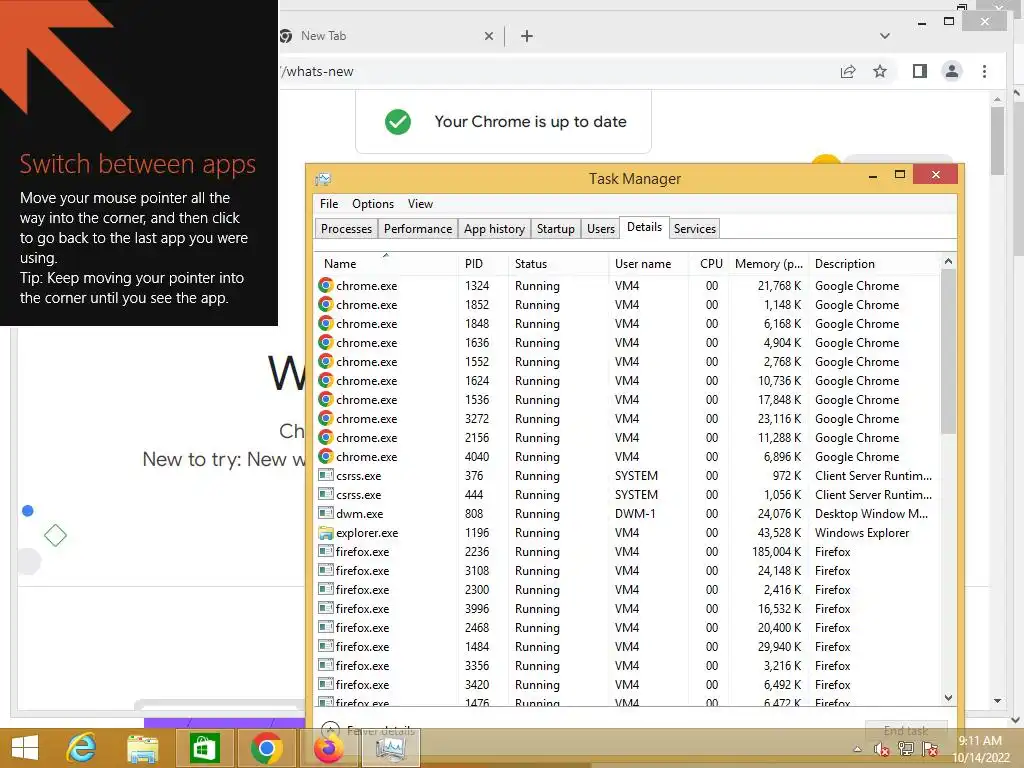Click the Chrome icon of PID 1324 row
The image size is (1024, 768).
(325, 285)
